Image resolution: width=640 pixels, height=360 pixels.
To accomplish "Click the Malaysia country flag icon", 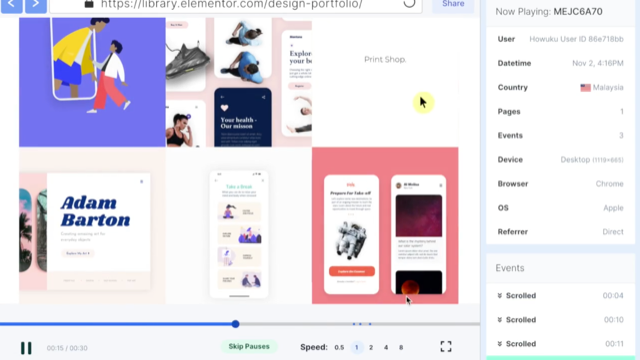I will point(585,88).
